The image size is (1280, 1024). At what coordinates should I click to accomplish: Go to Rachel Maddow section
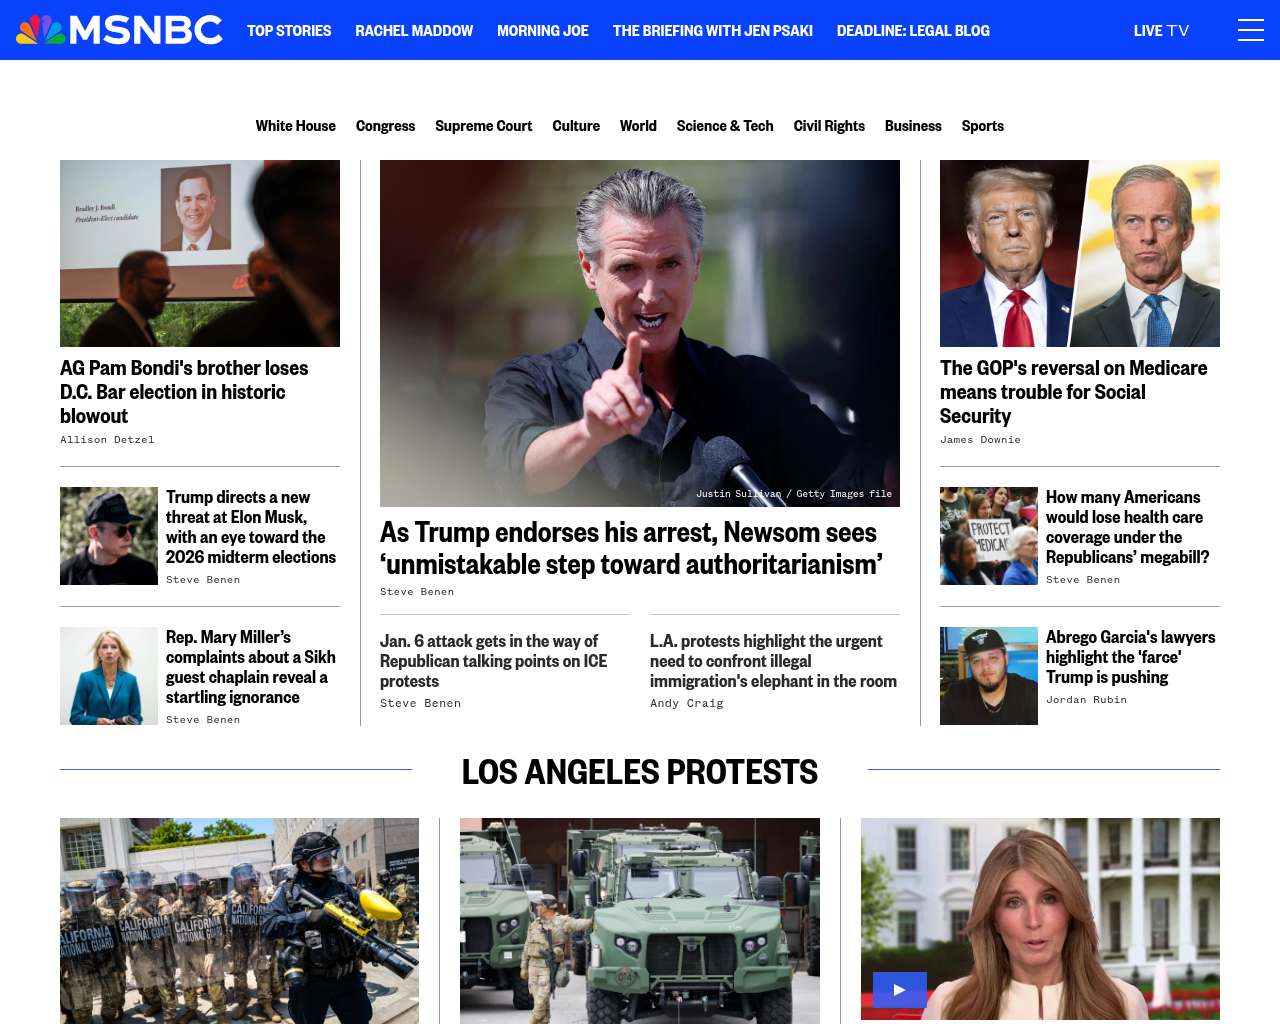pos(414,31)
